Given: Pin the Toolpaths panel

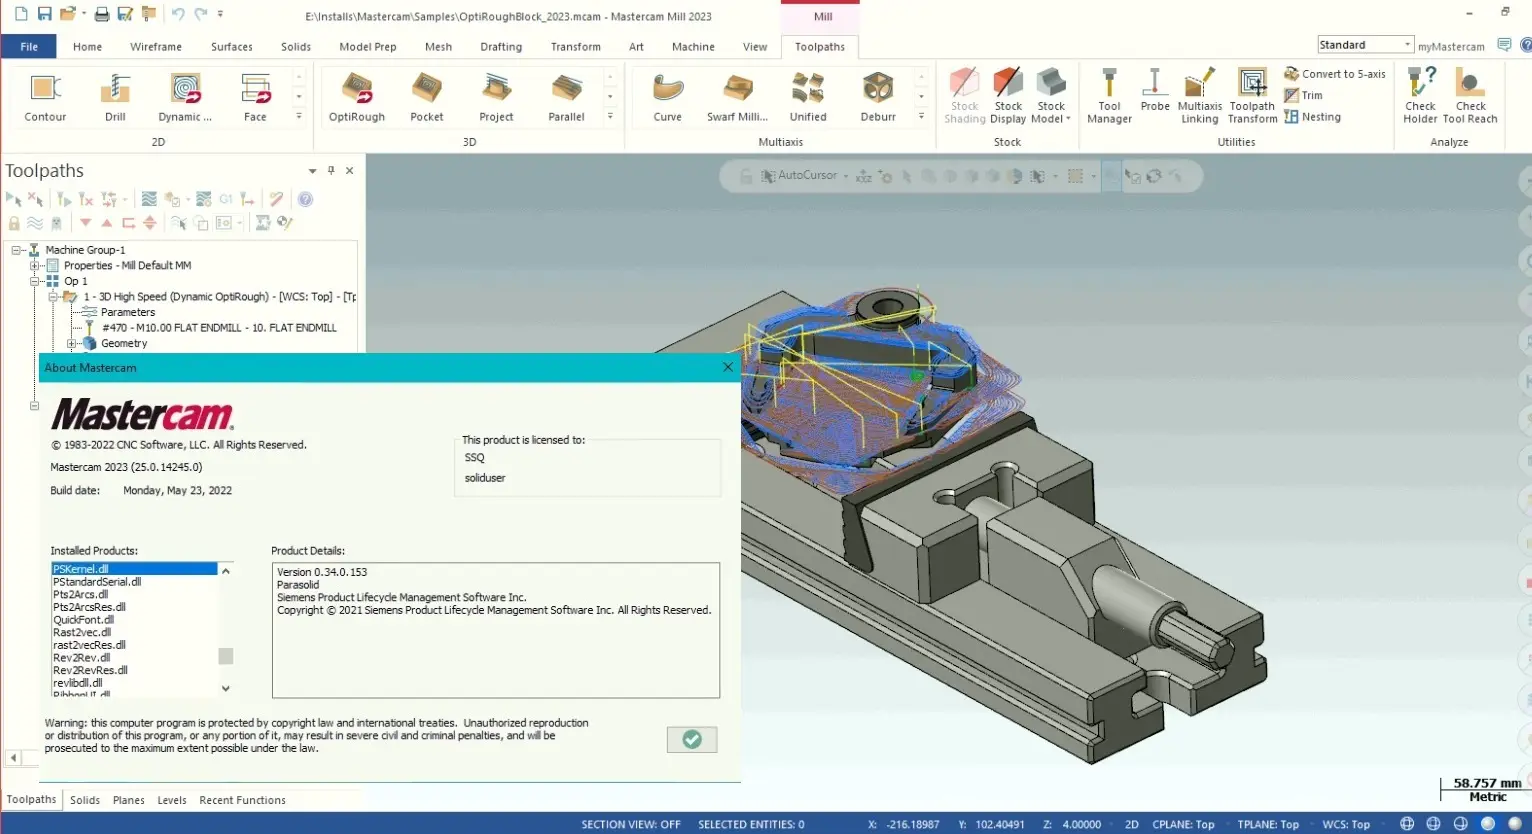Looking at the screenshot, I should 331,171.
